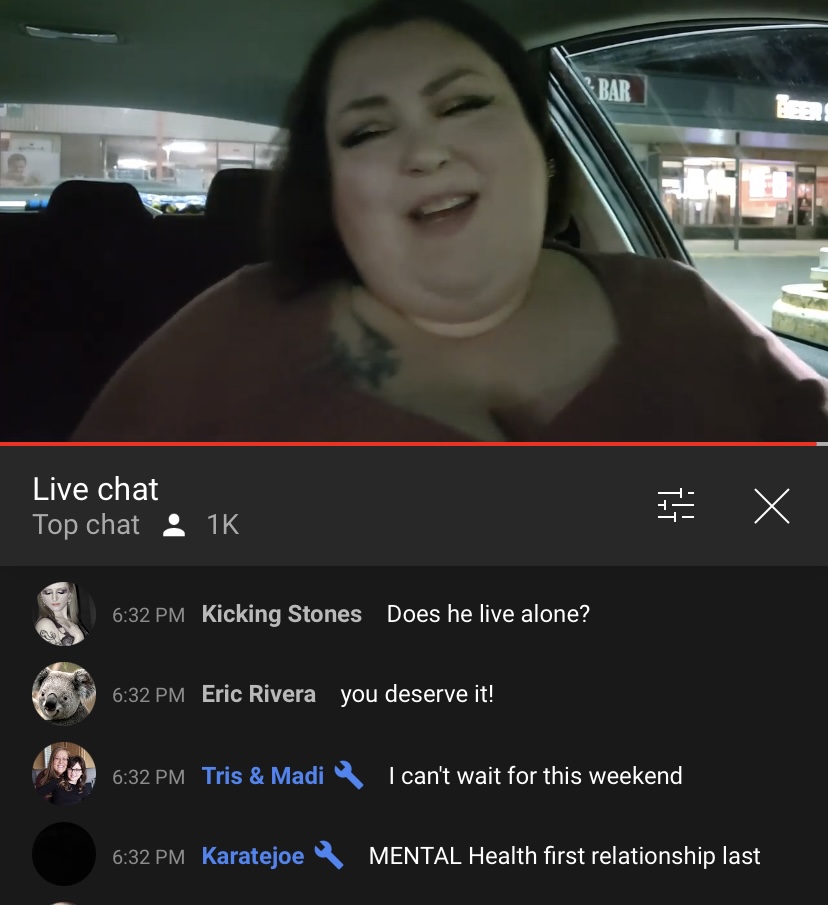This screenshot has width=828, height=905.
Task: Open Eric Rivera koala avatar
Action: coord(63,694)
